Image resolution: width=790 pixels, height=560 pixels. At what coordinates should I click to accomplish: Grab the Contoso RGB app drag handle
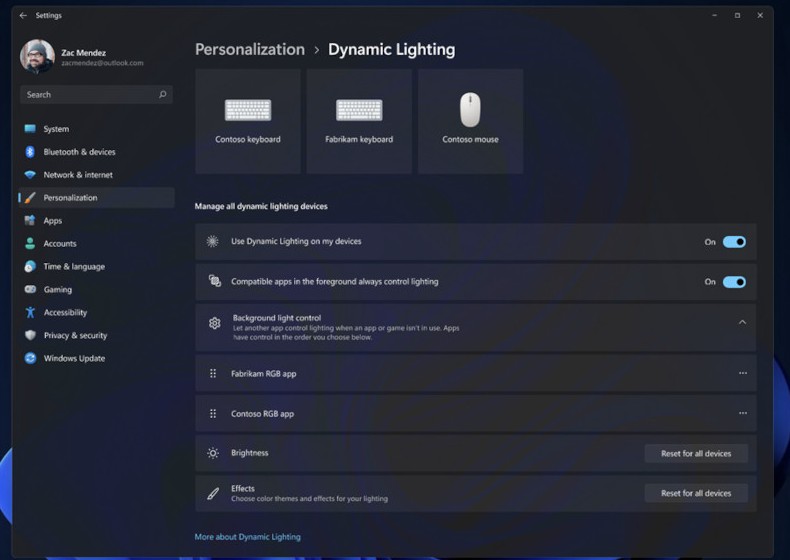tap(213, 414)
